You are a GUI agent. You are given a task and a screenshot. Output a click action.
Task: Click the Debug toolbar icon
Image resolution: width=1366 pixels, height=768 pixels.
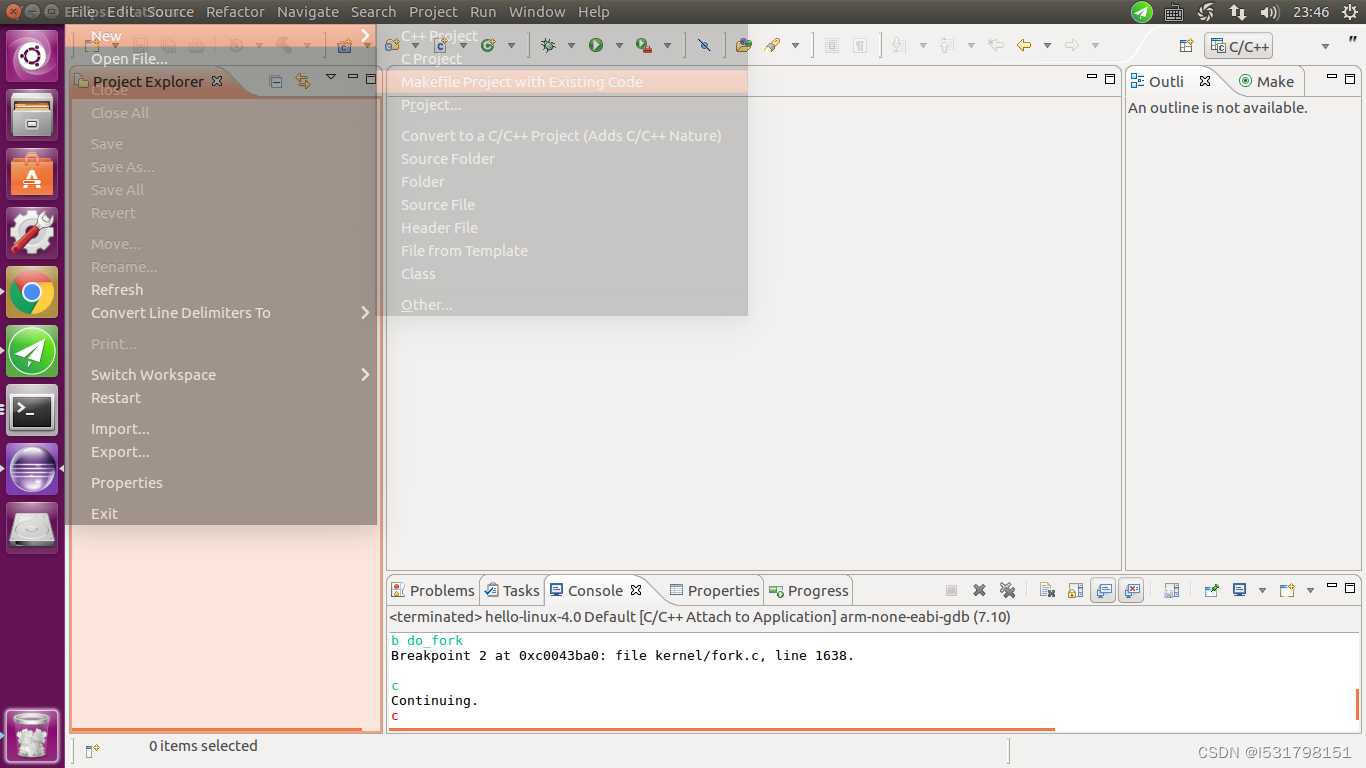(x=547, y=45)
